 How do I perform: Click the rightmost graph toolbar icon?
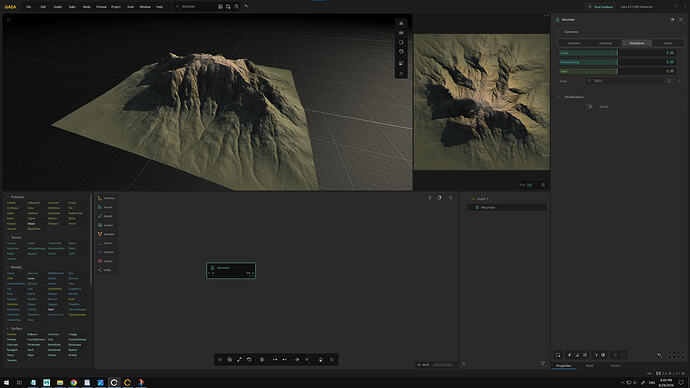[332, 360]
